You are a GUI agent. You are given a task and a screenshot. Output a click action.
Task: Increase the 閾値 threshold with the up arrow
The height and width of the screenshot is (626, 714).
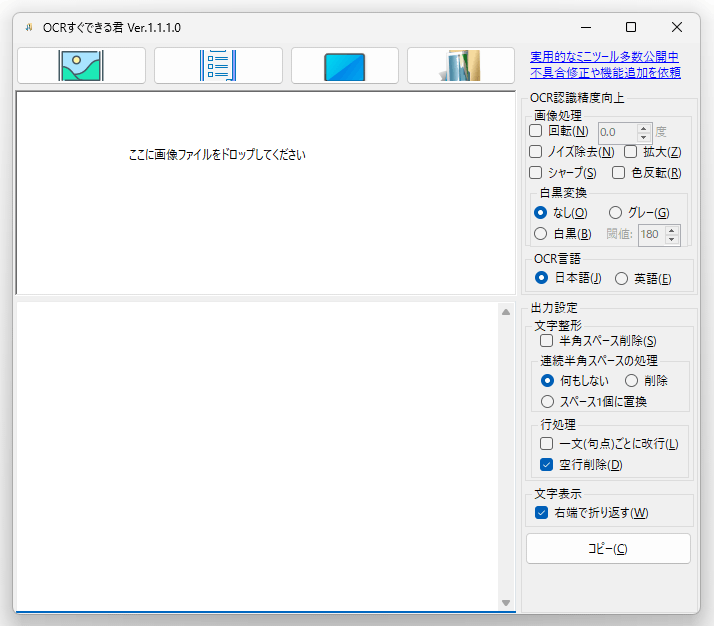[x=672, y=230]
